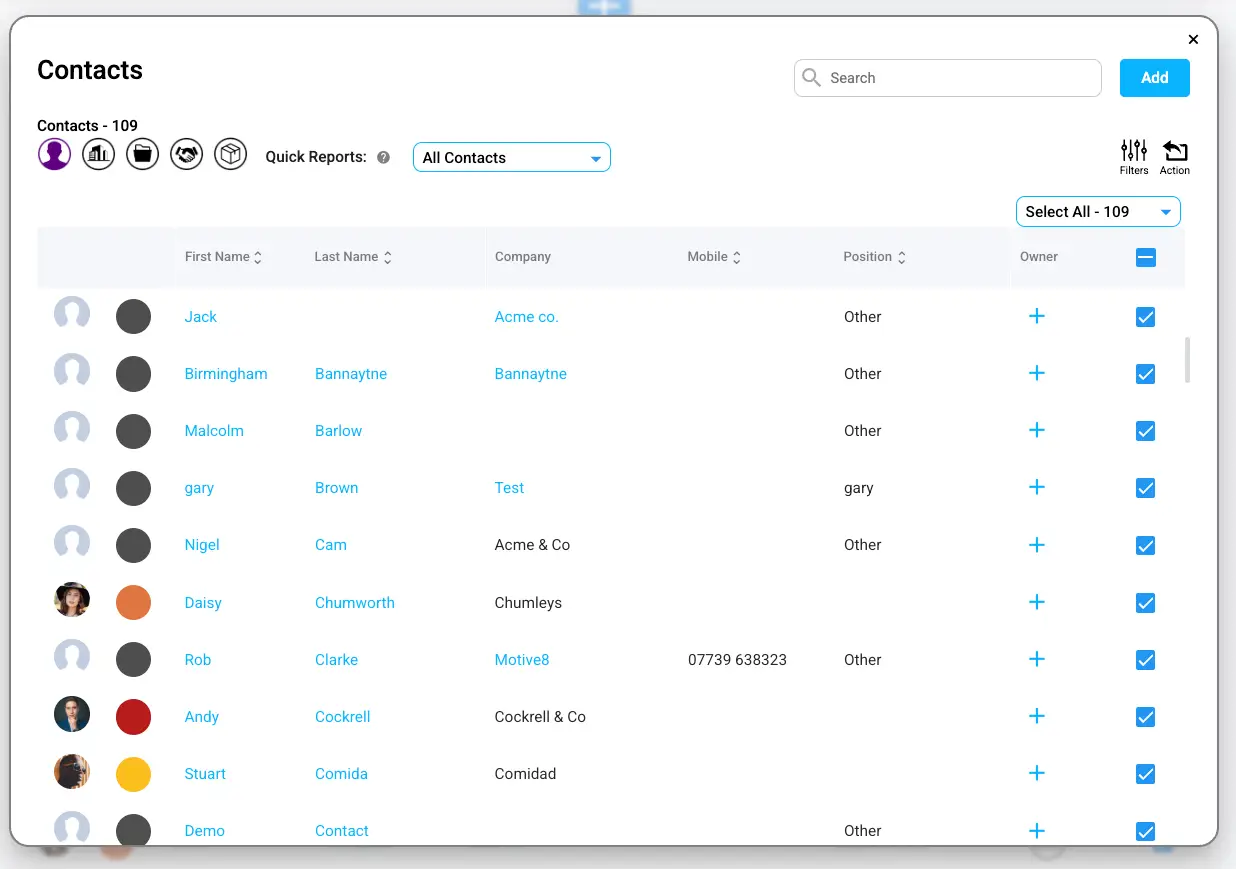Sort by the First Name column
The height and width of the screenshot is (869, 1236).
[x=223, y=257]
